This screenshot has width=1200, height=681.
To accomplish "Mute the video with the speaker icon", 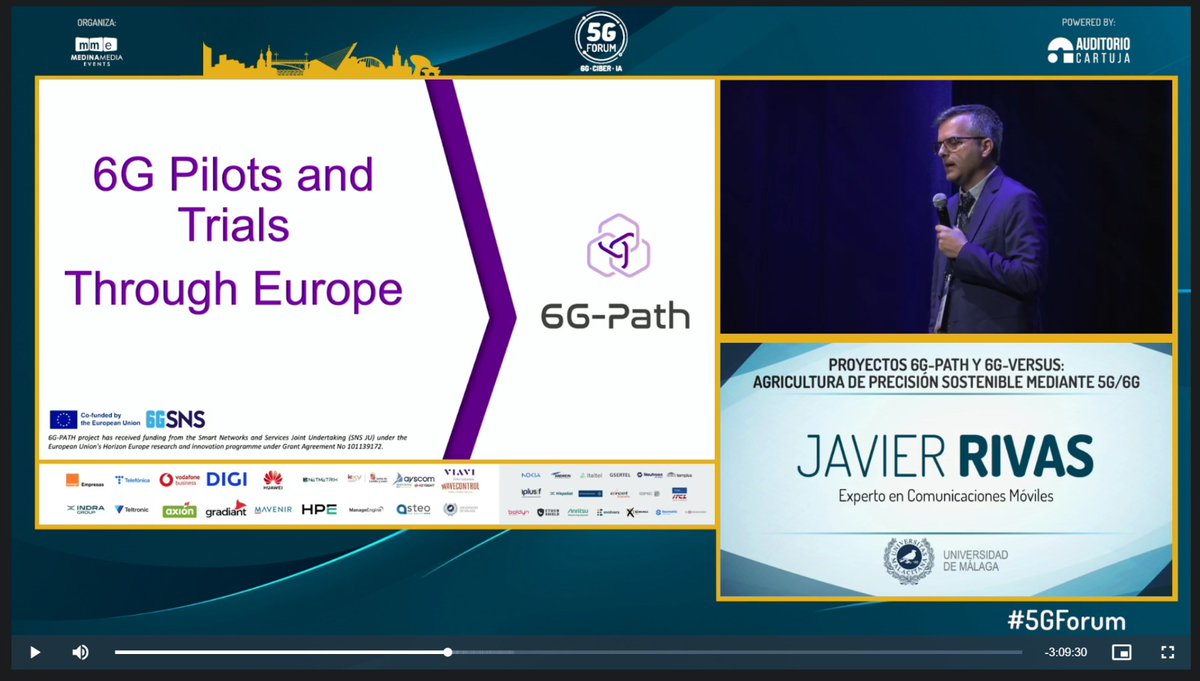I will pyautogui.click(x=80, y=652).
